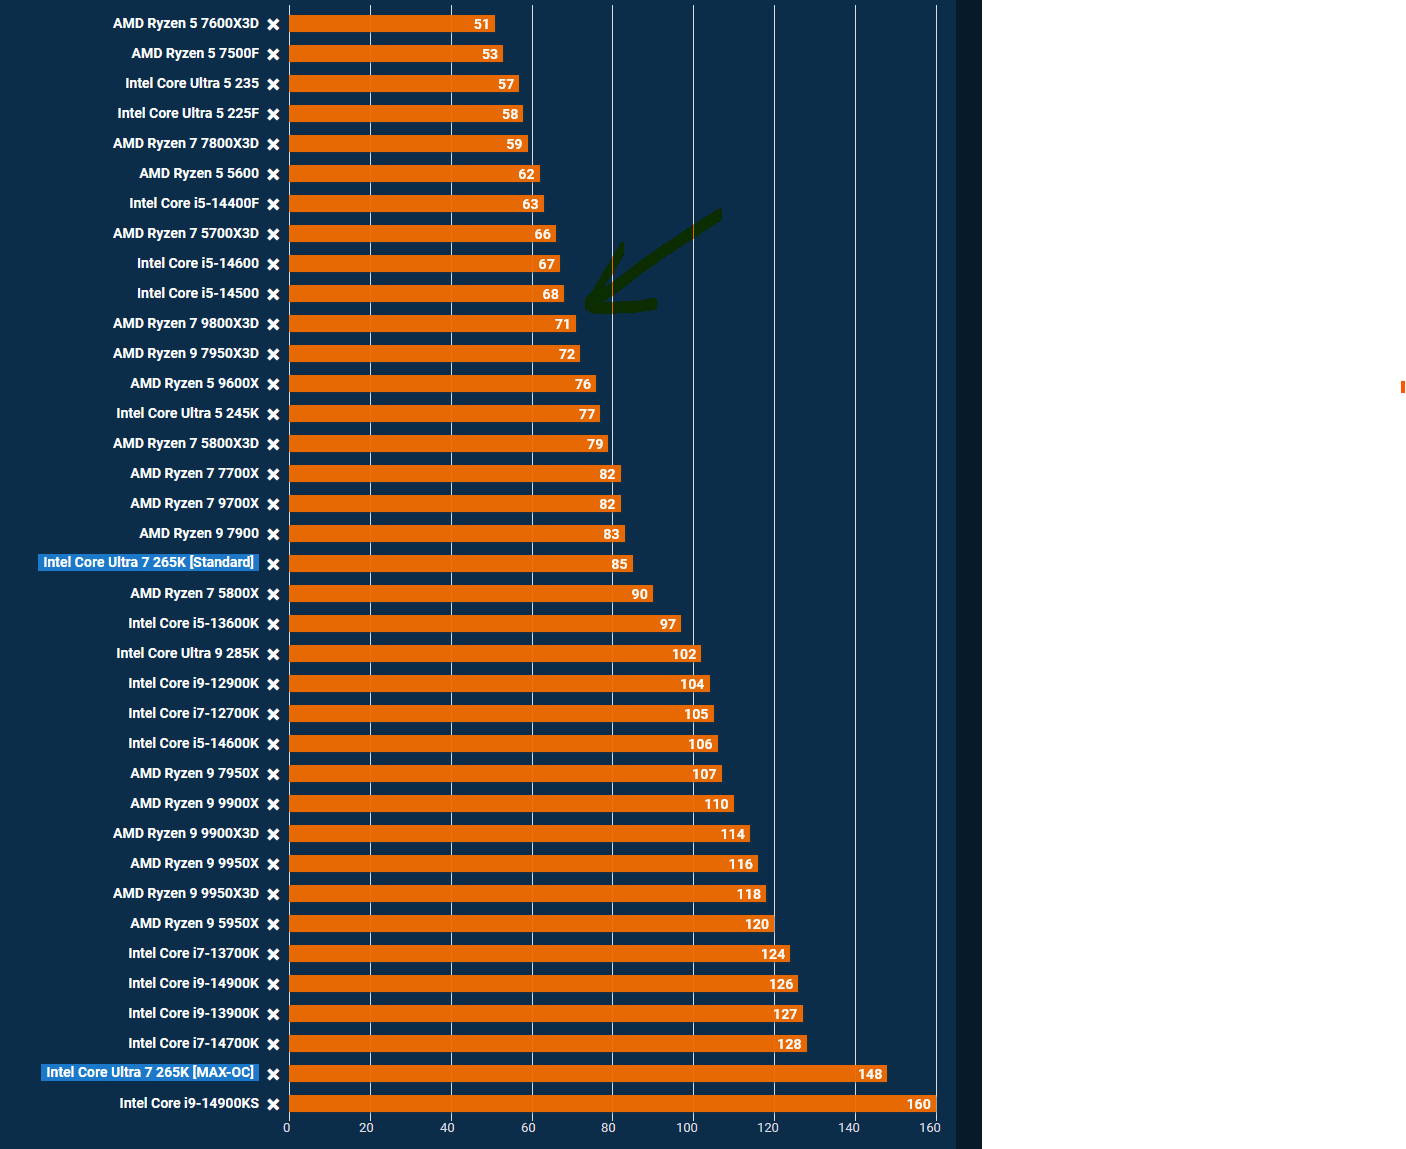
Task: Remove AMD Ryzen 9 7950X3D with X icon
Action: (x=273, y=354)
